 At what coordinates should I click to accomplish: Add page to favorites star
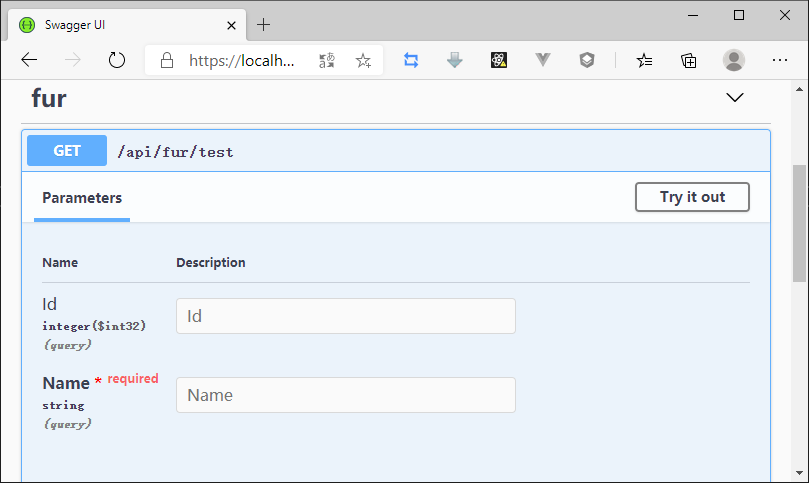[x=363, y=60]
